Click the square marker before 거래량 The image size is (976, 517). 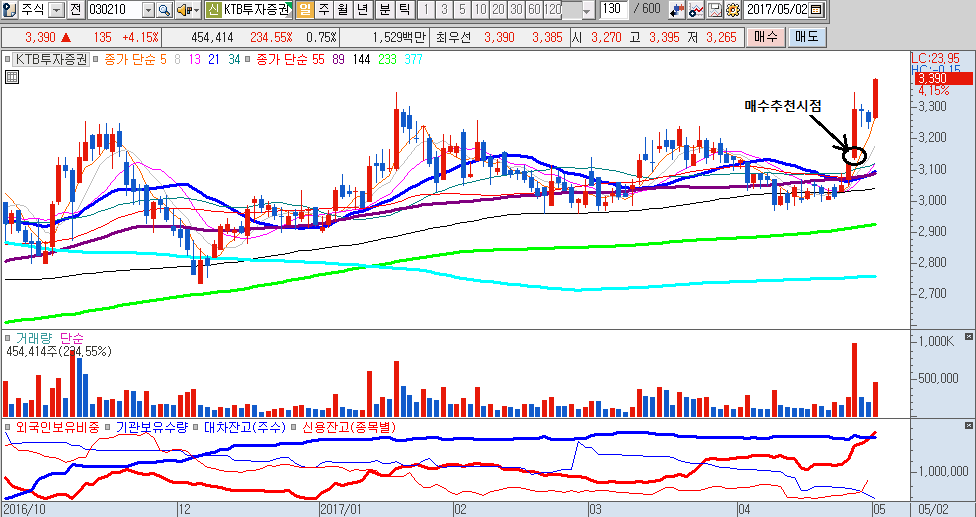click(7, 337)
